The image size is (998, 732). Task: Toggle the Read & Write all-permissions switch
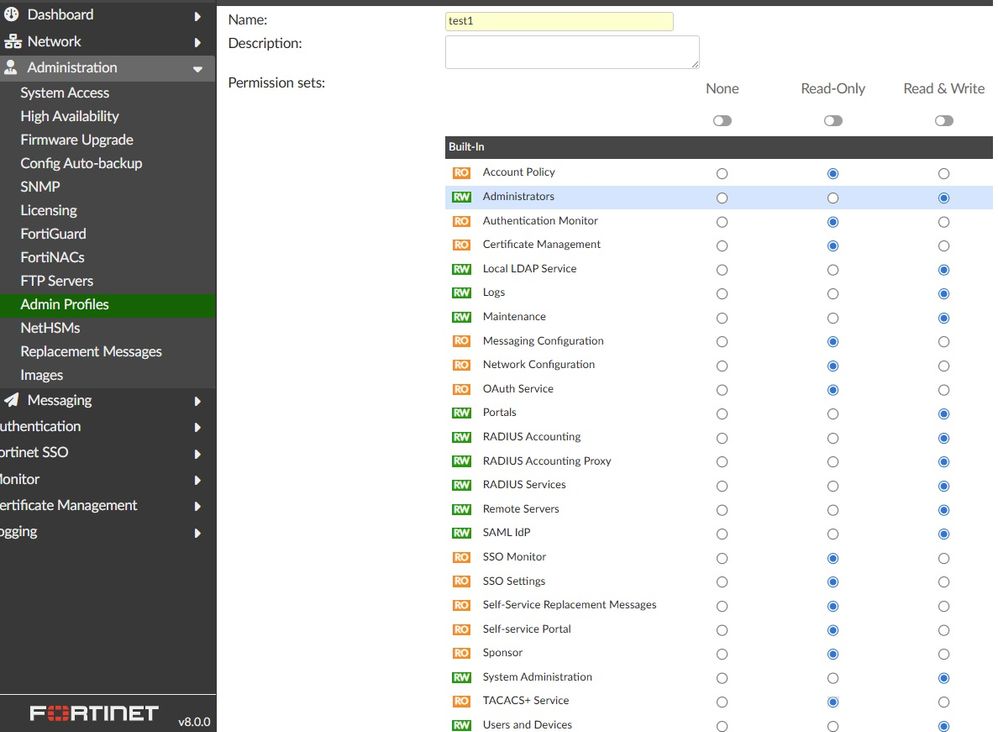coord(943,120)
